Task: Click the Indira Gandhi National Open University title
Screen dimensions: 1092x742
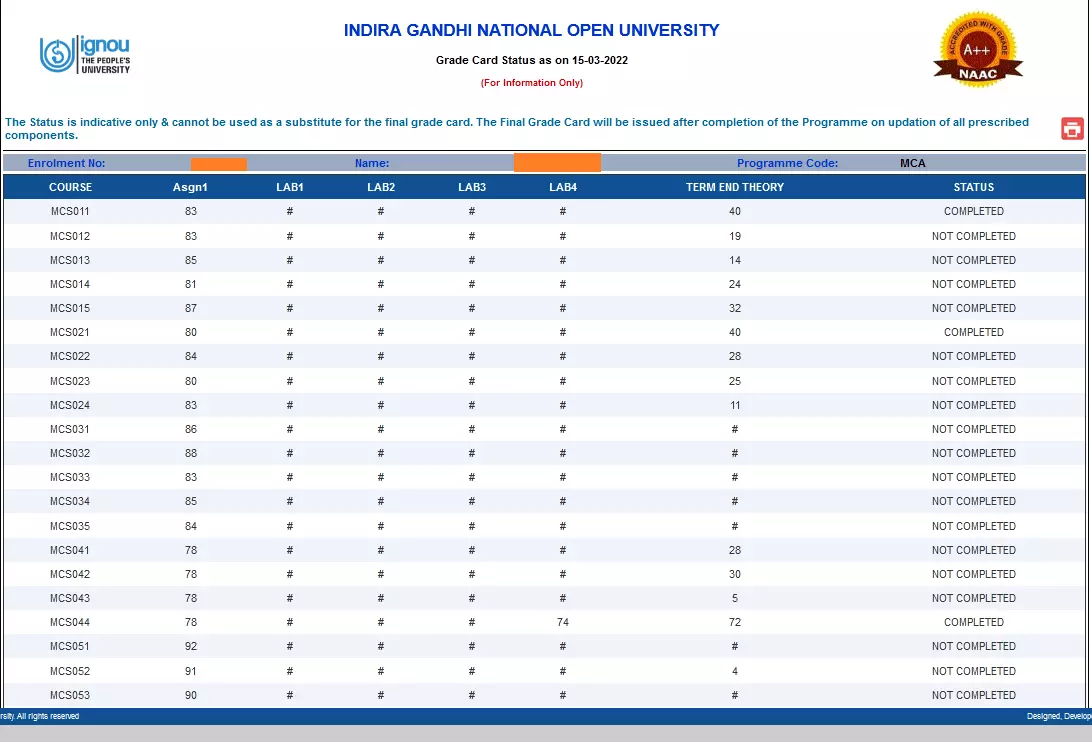Action: (x=531, y=31)
